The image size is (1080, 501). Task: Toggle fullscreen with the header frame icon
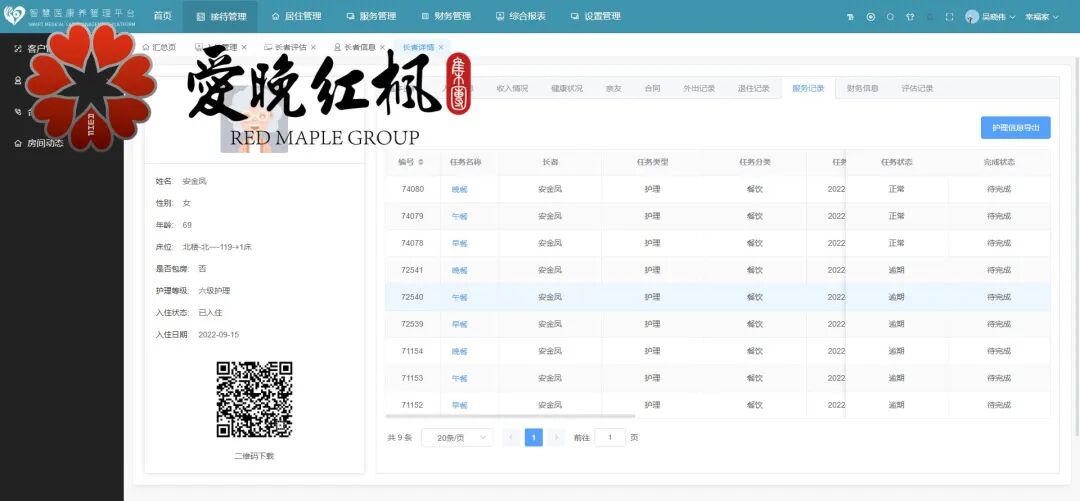950,17
